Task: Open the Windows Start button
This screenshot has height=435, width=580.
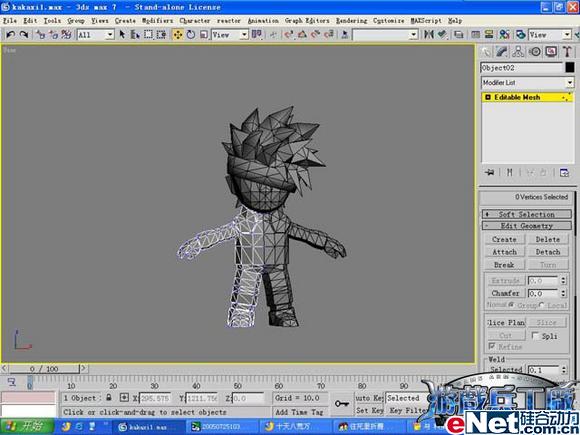Action: coord(27,426)
